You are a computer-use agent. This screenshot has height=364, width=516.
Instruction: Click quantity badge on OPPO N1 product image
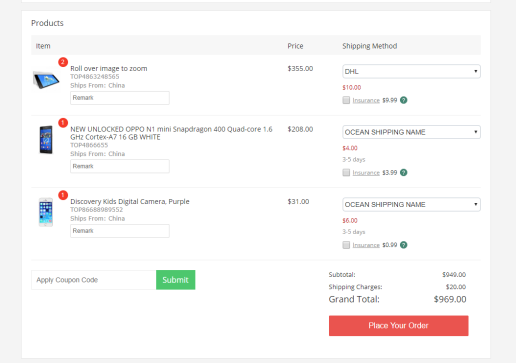[63, 123]
